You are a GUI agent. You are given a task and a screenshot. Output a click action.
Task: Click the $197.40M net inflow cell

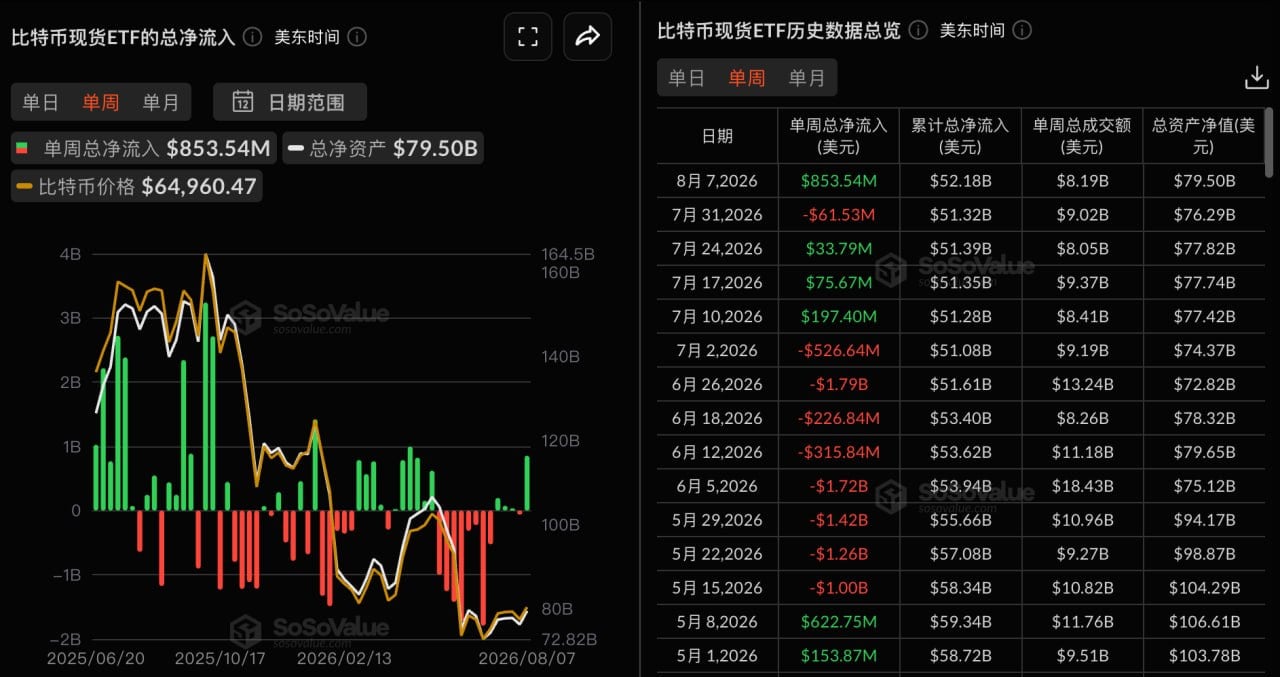pyautogui.click(x=838, y=317)
